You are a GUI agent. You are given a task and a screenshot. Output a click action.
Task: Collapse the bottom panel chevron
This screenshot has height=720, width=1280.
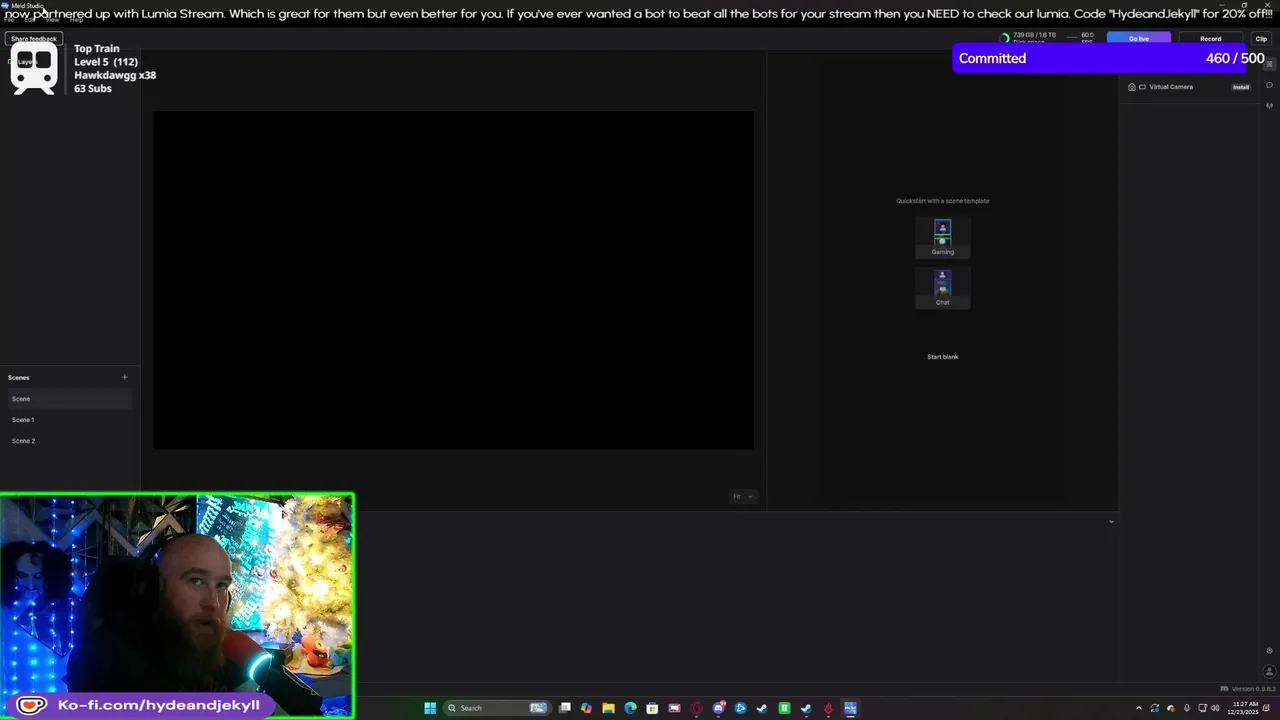tap(1111, 522)
